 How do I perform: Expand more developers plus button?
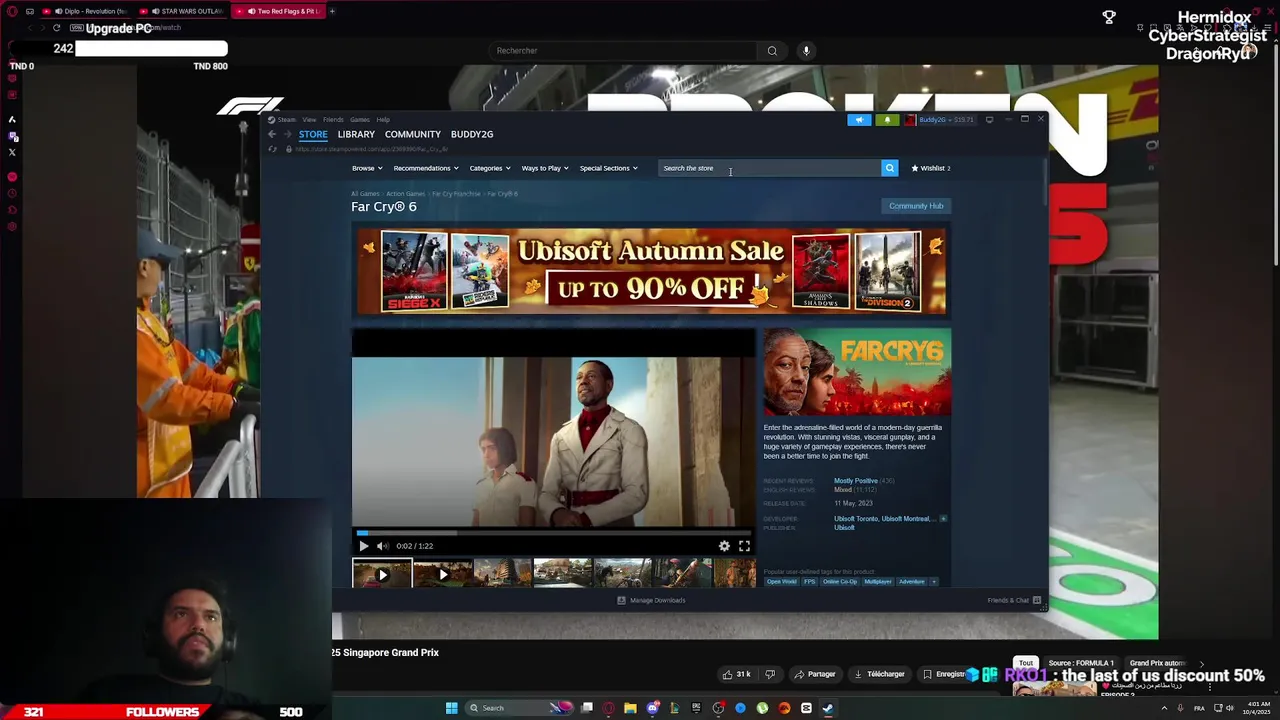pyautogui.click(x=943, y=519)
